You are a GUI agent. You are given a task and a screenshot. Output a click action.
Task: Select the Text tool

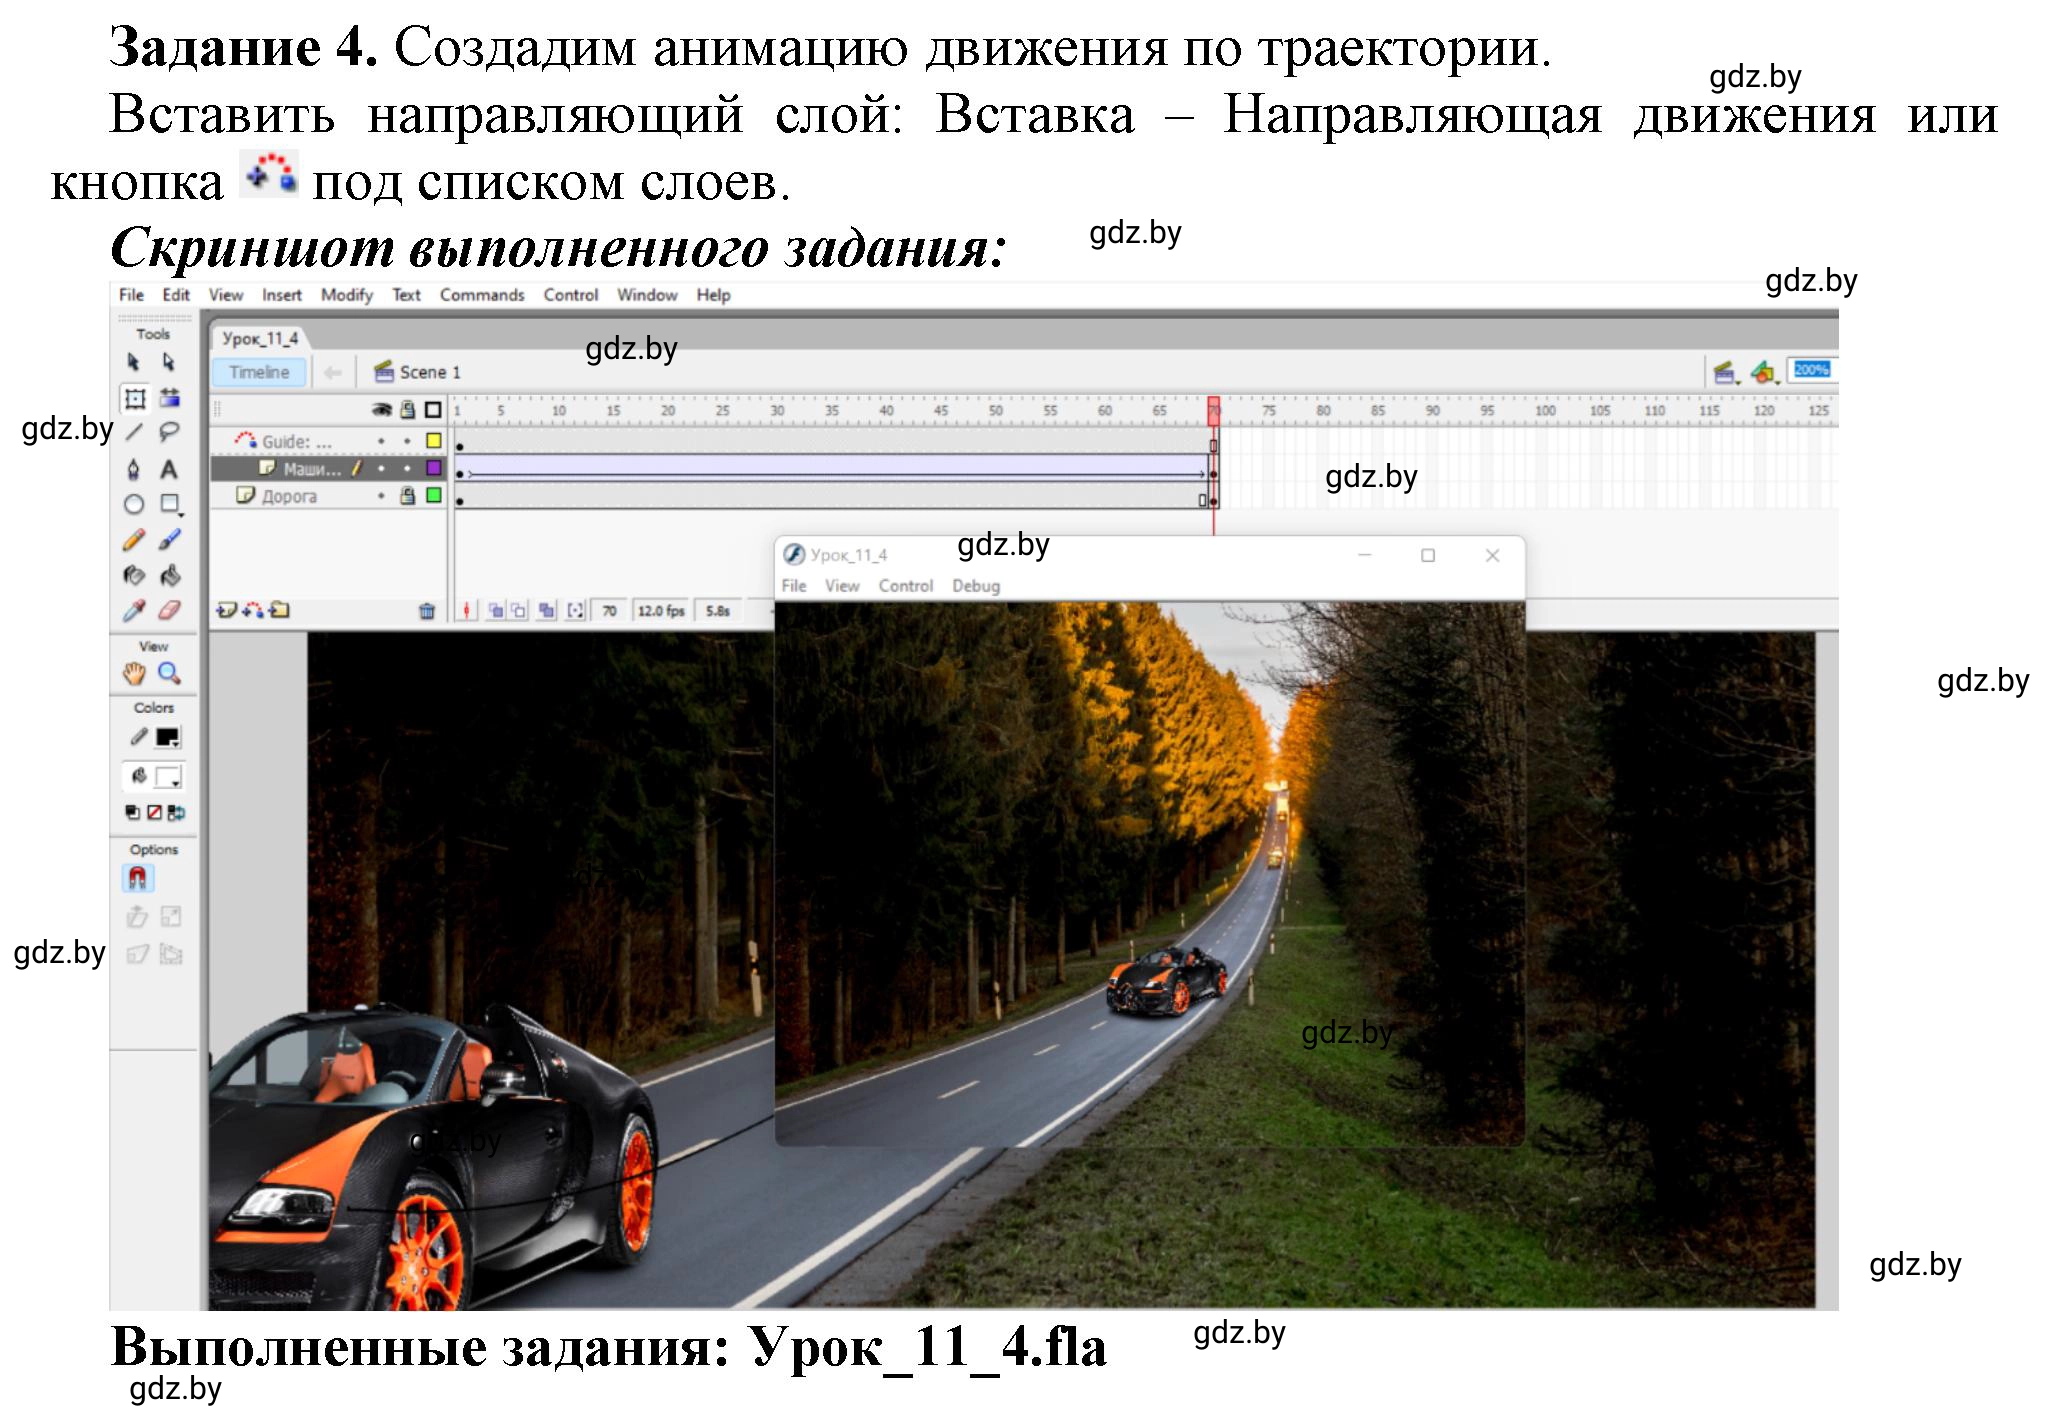(170, 469)
